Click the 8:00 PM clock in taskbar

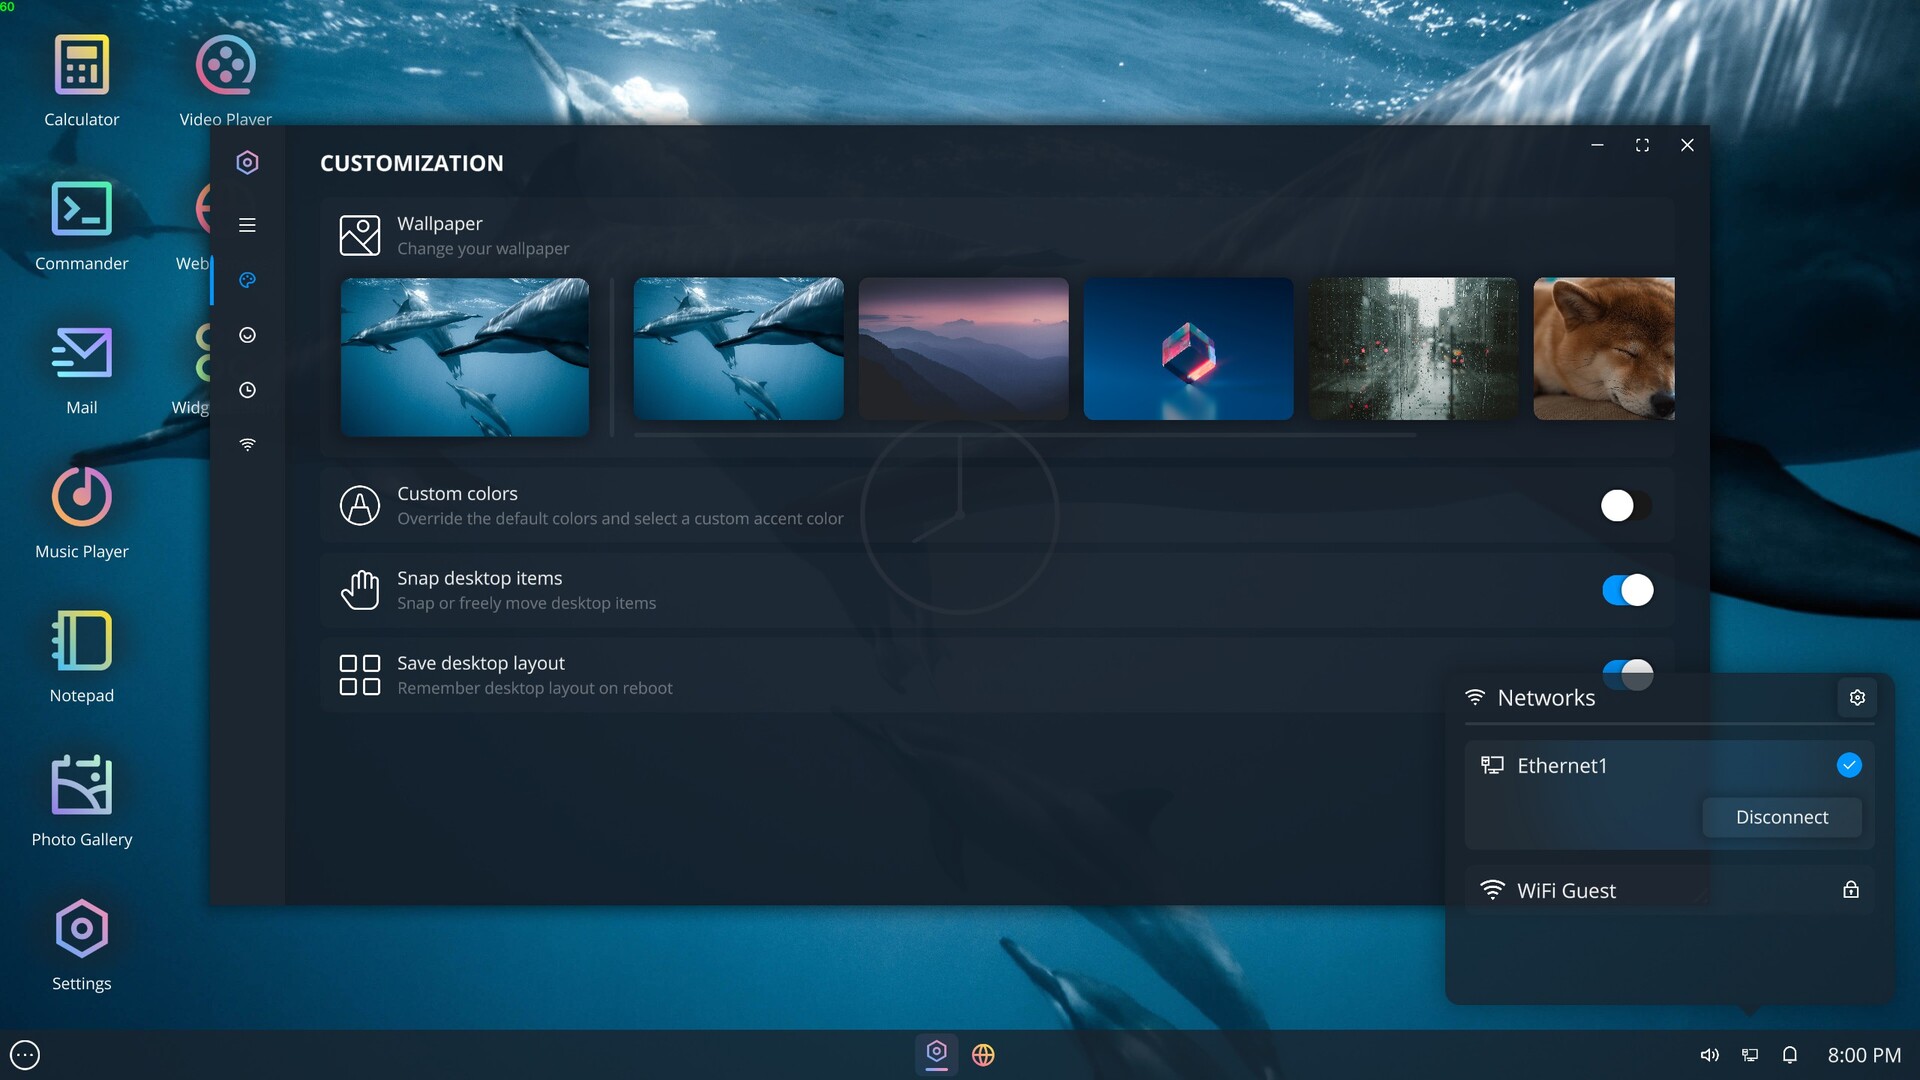1863,1055
